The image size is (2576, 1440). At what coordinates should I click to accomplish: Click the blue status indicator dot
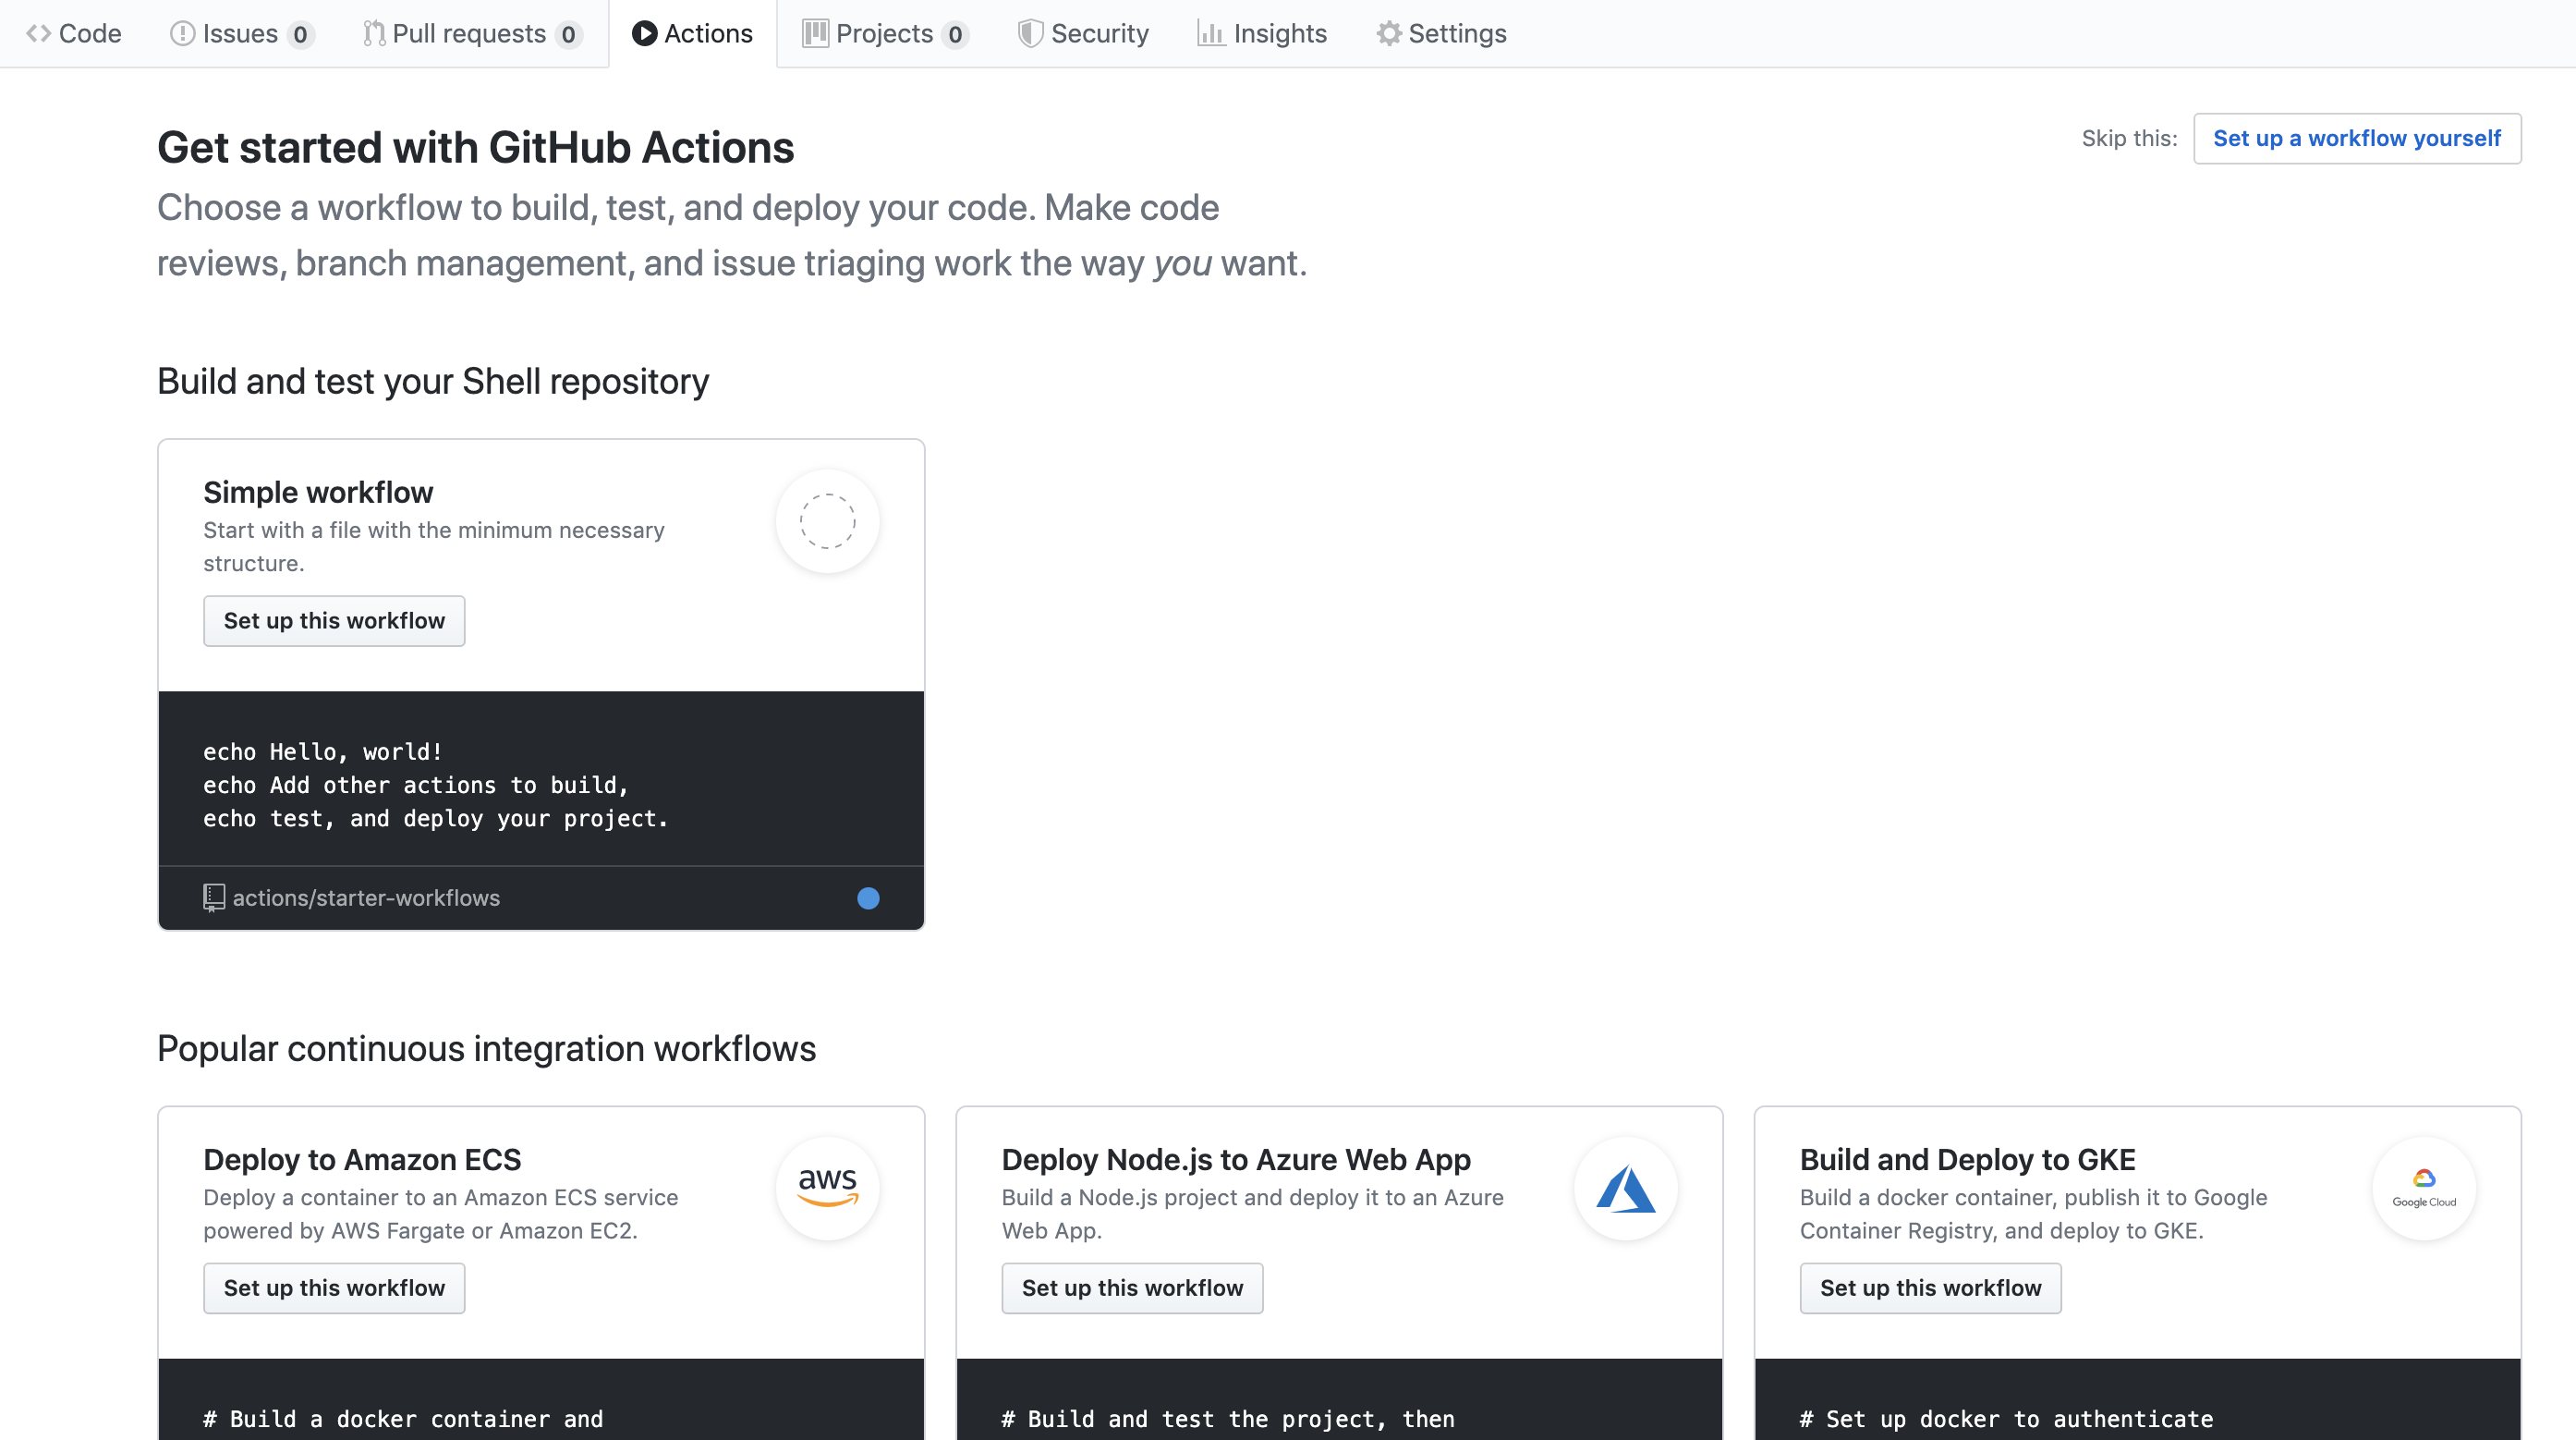(x=869, y=898)
